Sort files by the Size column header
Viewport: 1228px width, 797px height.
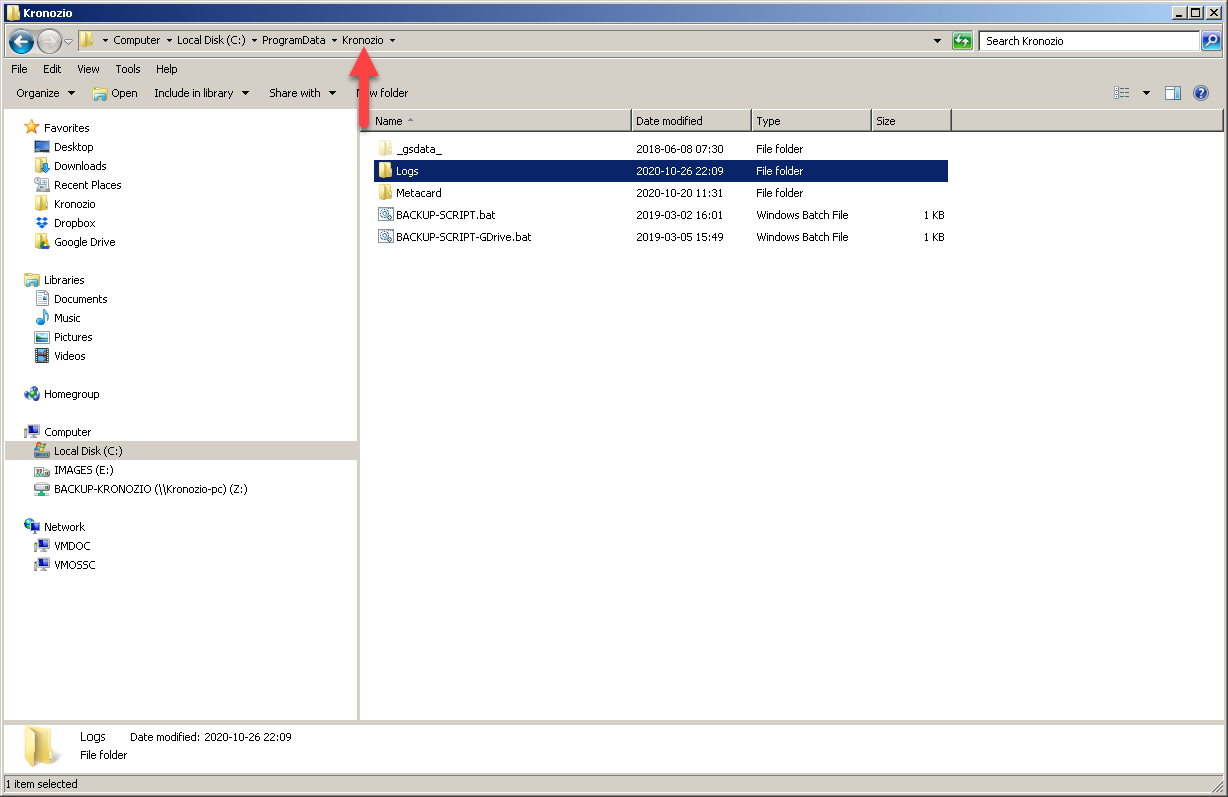click(911, 121)
